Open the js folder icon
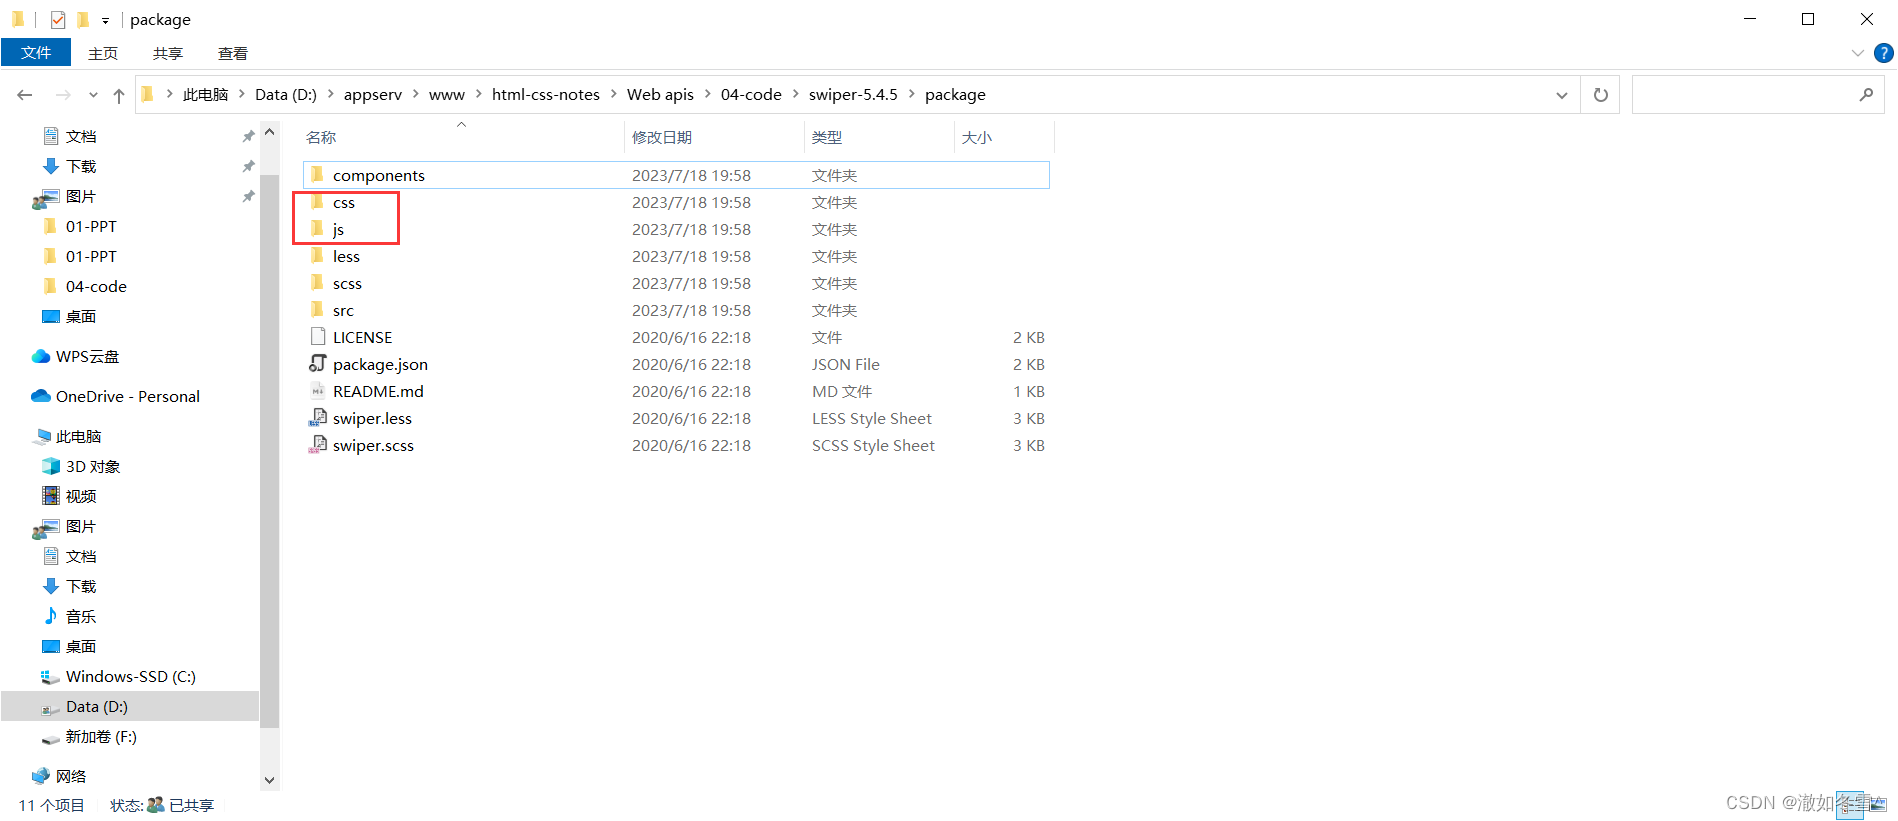The width and height of the screenshot is (1898, 821). point(318,229)
